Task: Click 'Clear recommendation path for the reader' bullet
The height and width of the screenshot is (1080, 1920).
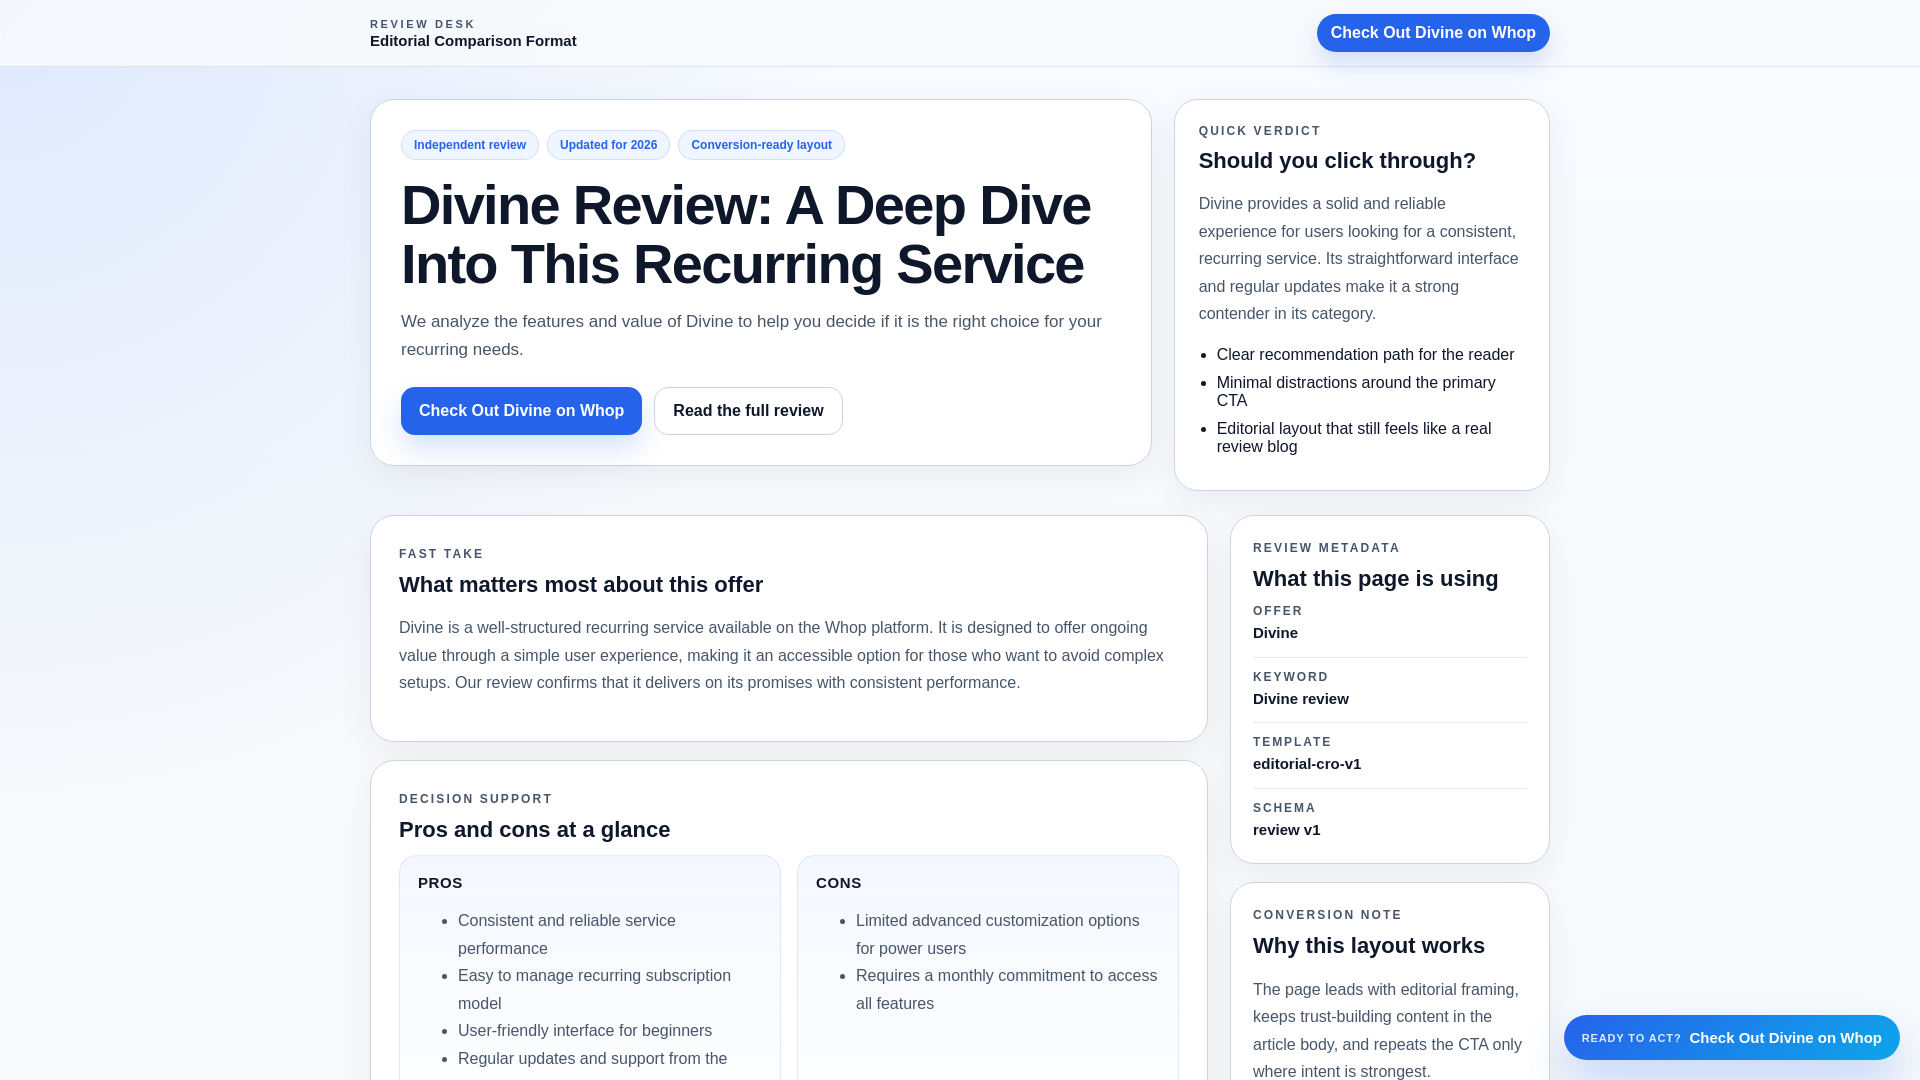Action: [x=1365, y=355]
